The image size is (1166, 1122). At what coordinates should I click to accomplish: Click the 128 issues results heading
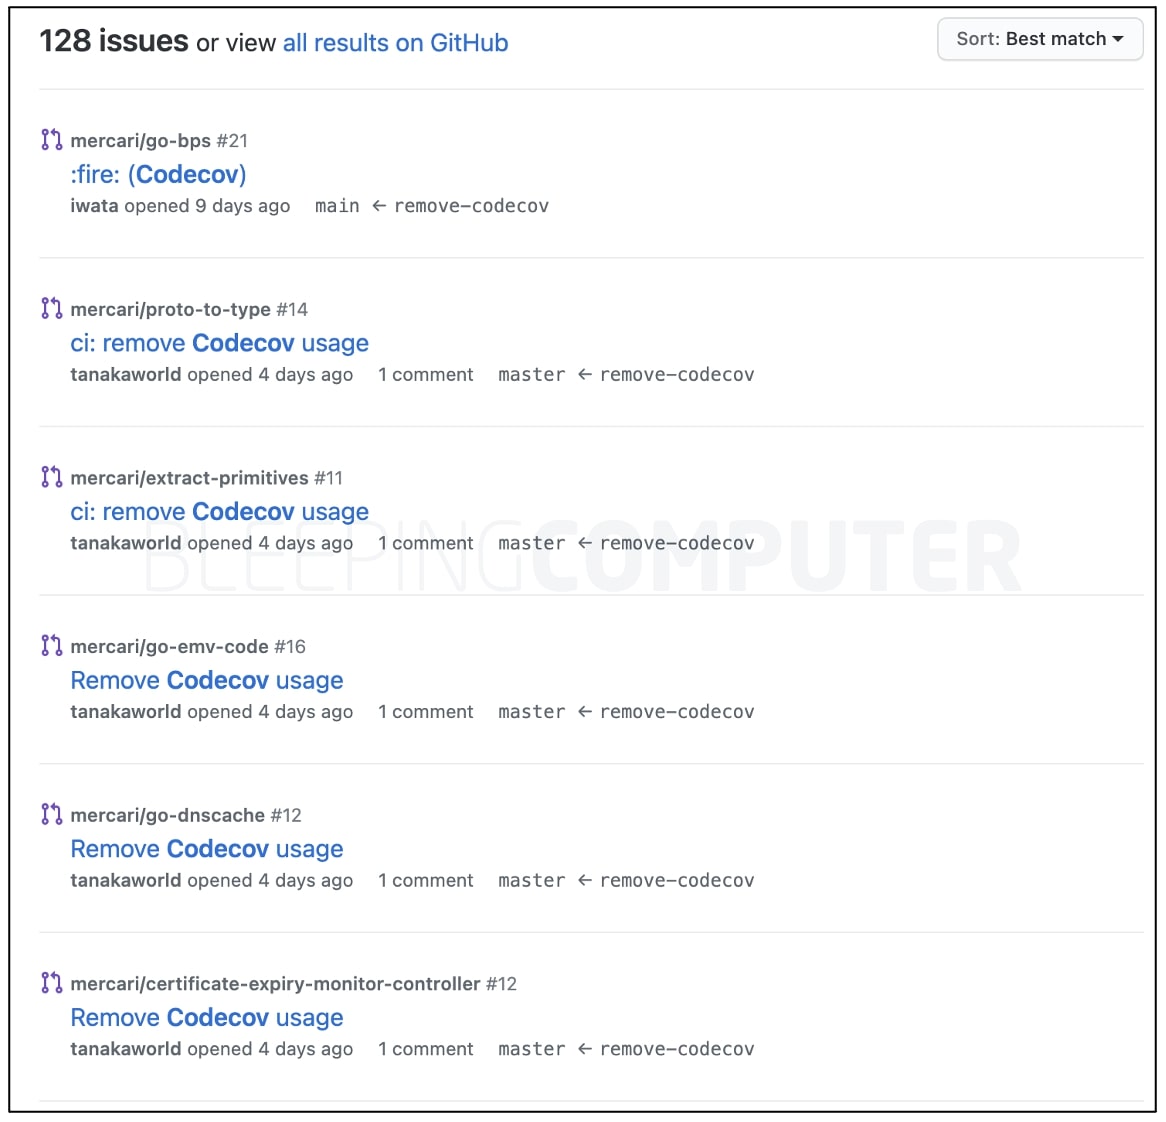coord(113,40)
